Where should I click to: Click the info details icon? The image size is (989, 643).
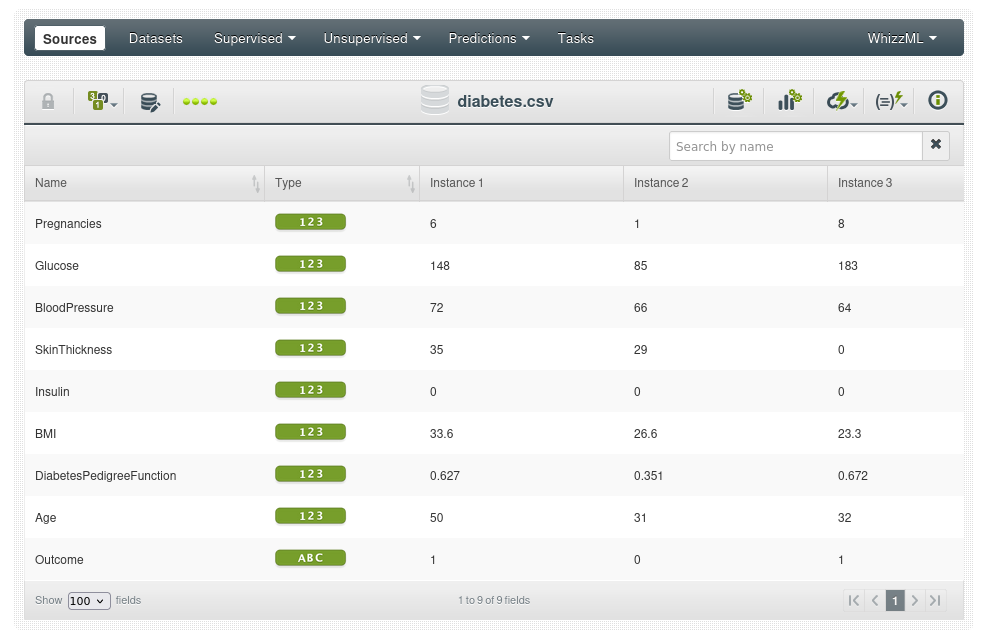pyautogui.click(x=937, y=101)
